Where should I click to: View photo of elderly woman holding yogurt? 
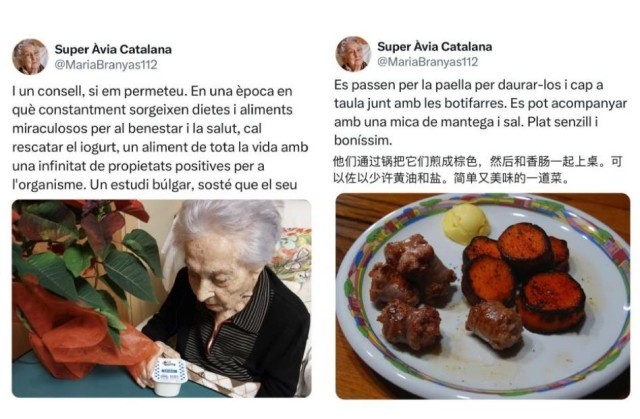[x=162, y=298]
